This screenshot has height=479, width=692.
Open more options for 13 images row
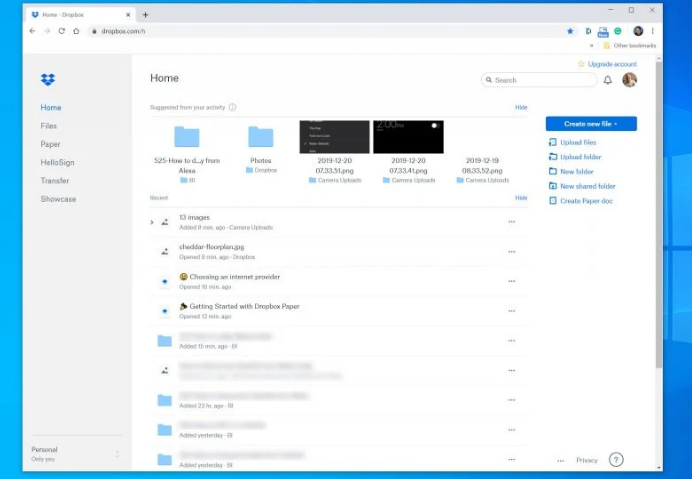pyautogui.click(x=511, y=222)
